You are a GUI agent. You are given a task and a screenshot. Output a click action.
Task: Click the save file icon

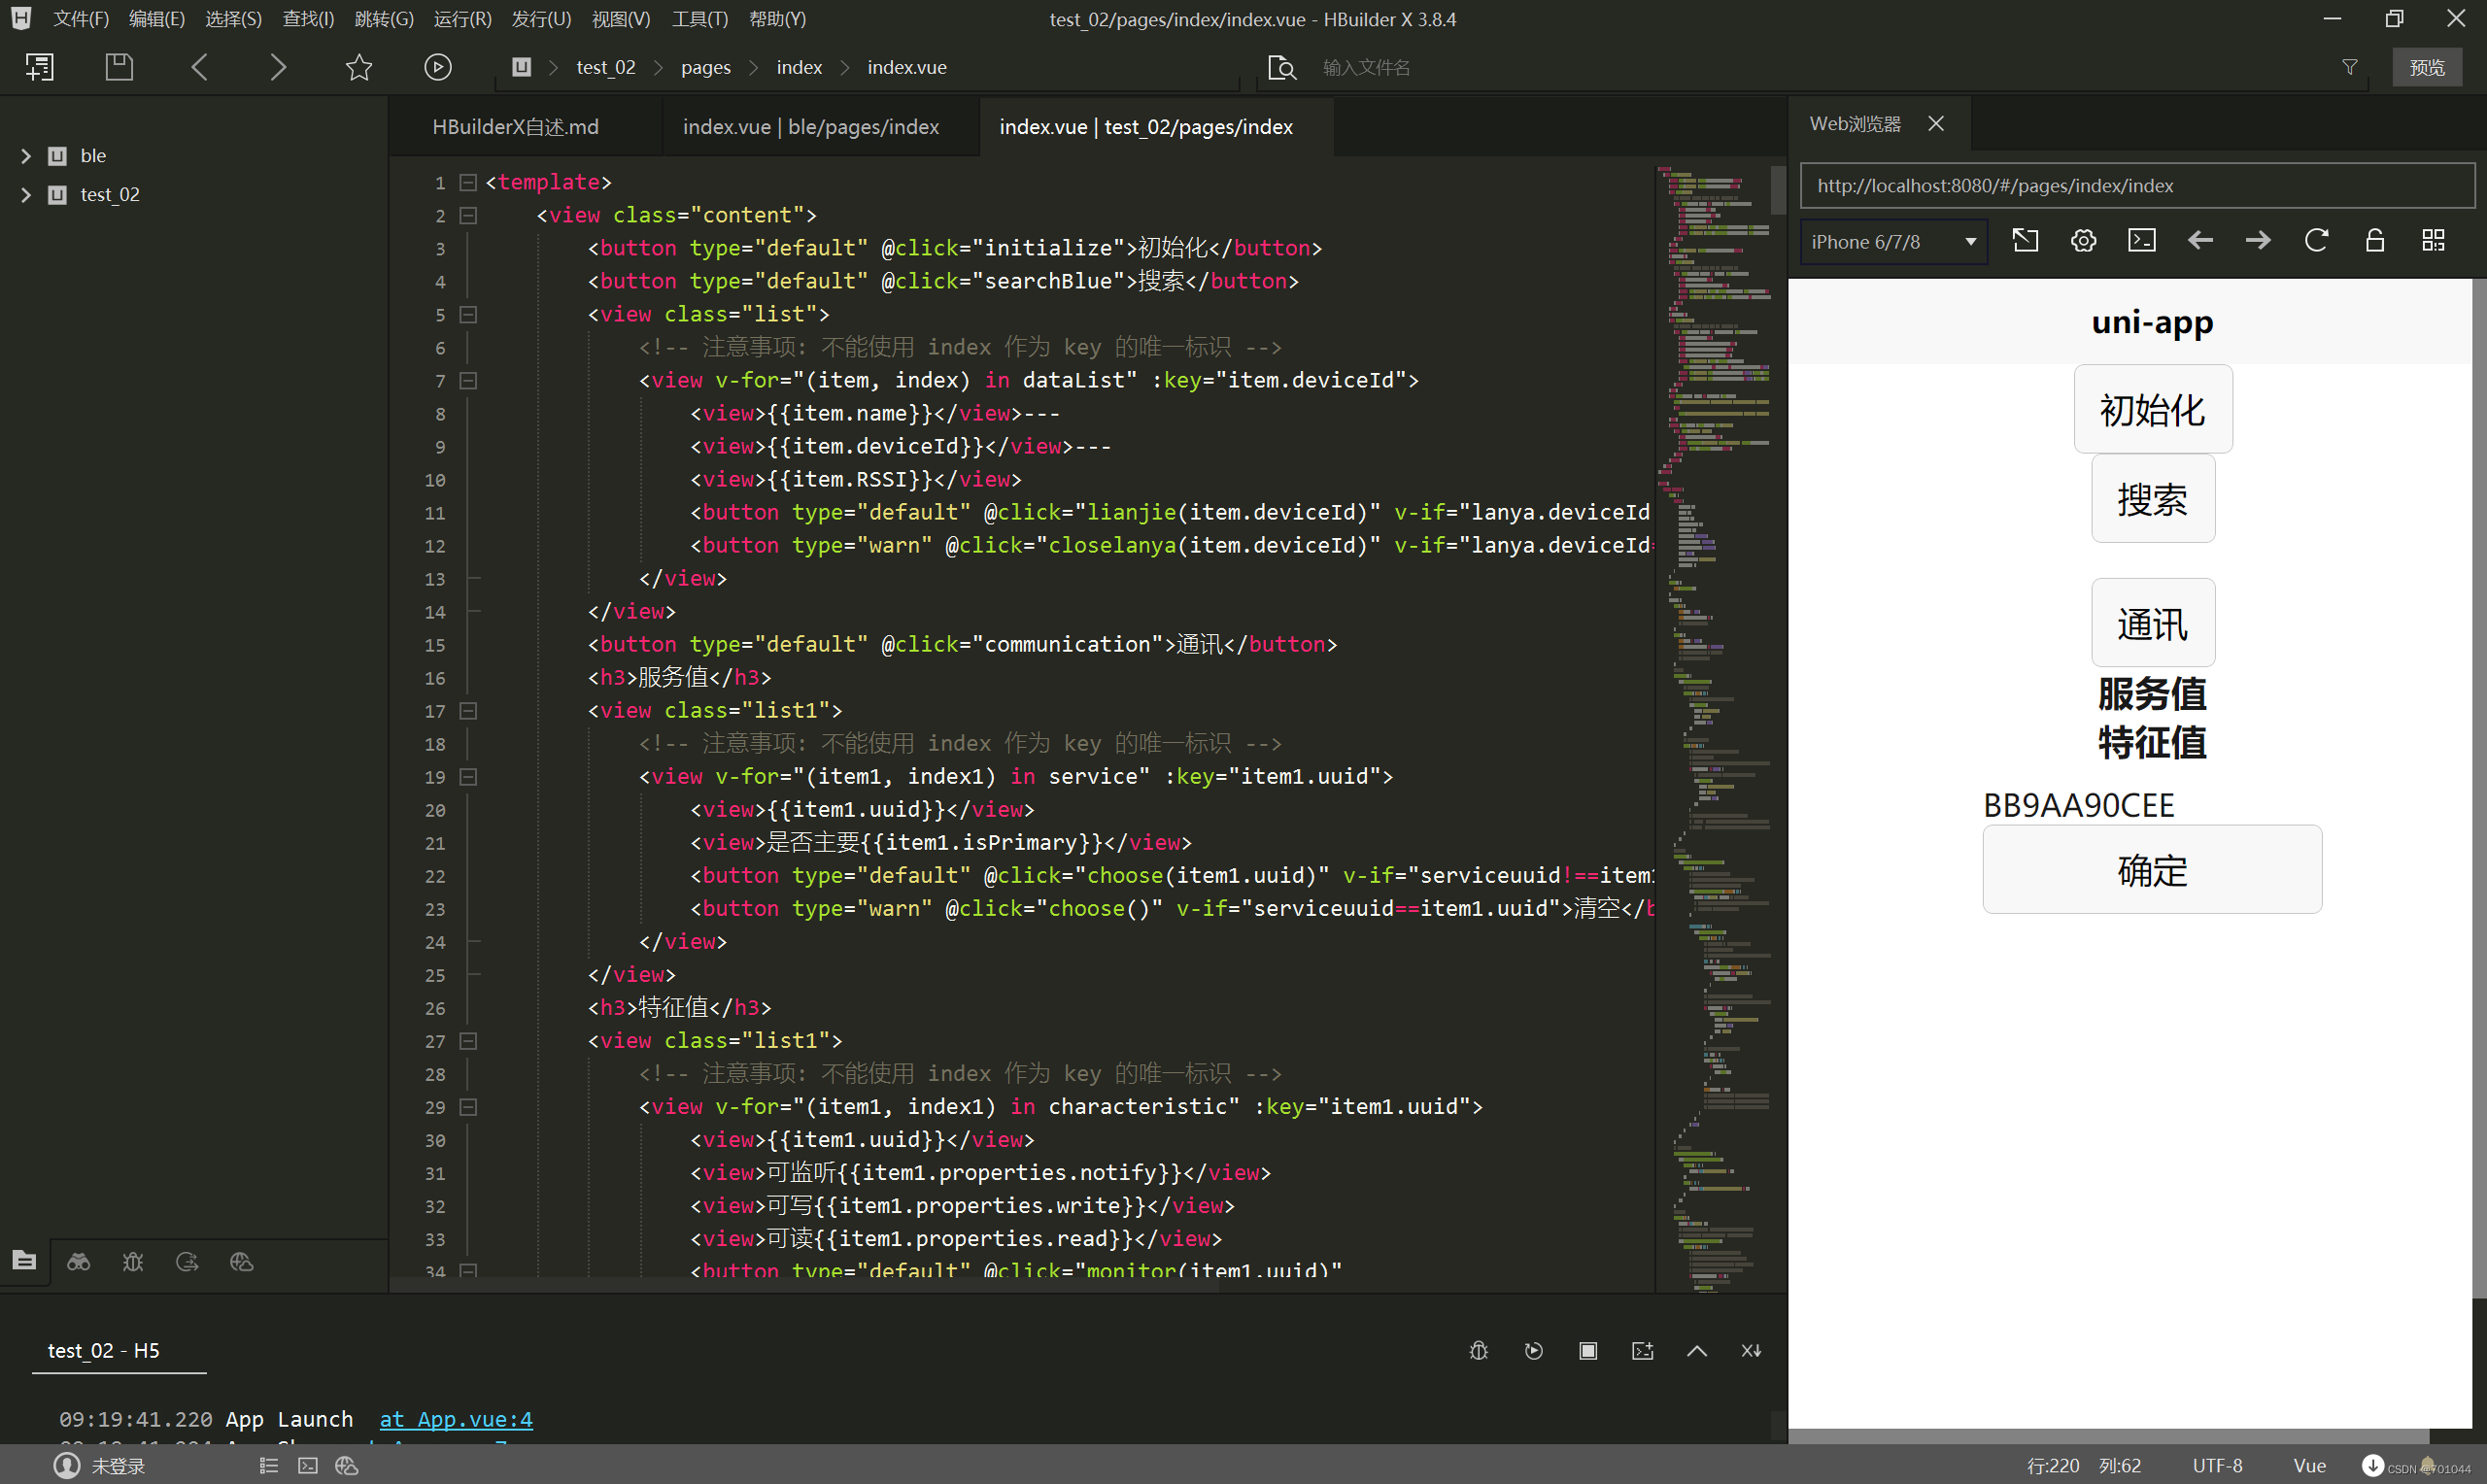coord(119,67)
